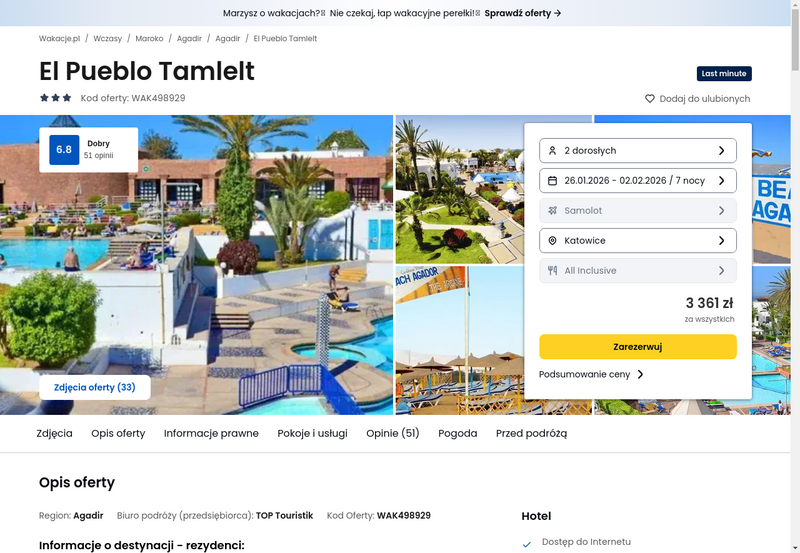Switch to the Opinie (51) tab
This screenshot has height=553, width=800.
pos(393,433)
